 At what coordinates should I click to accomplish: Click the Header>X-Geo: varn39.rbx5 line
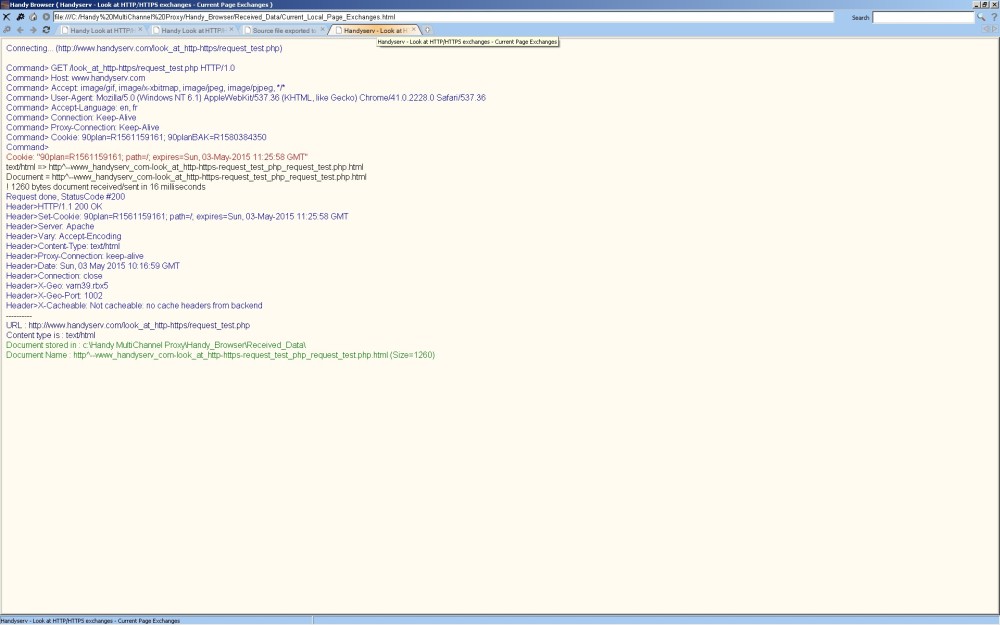[57, 286]
